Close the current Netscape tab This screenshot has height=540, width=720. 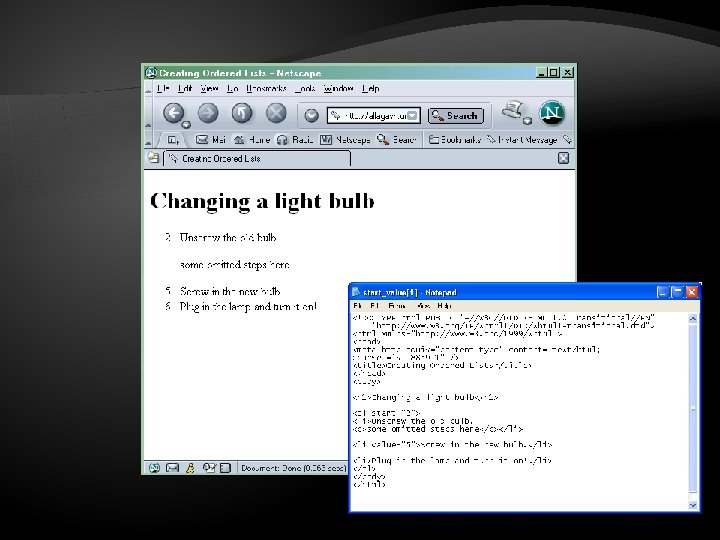[563, 158]
